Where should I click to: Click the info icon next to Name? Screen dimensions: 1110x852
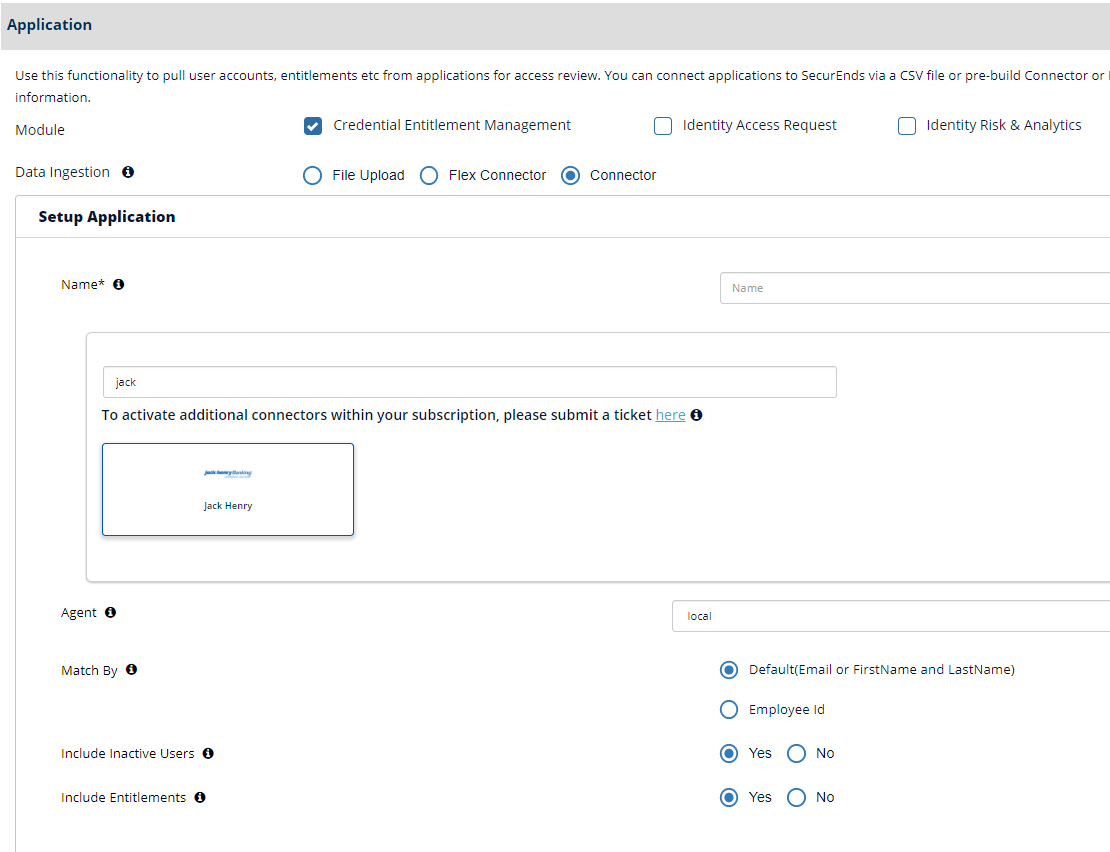pyautogui.click(x=119, y=284)
